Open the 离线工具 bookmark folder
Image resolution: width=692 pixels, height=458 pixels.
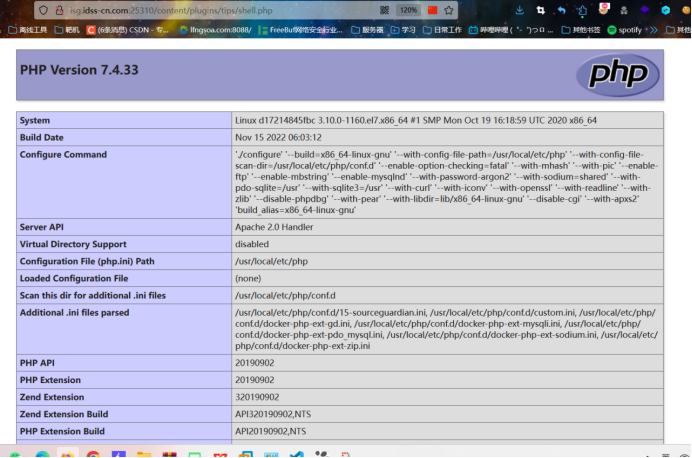(x=28, y=30)
